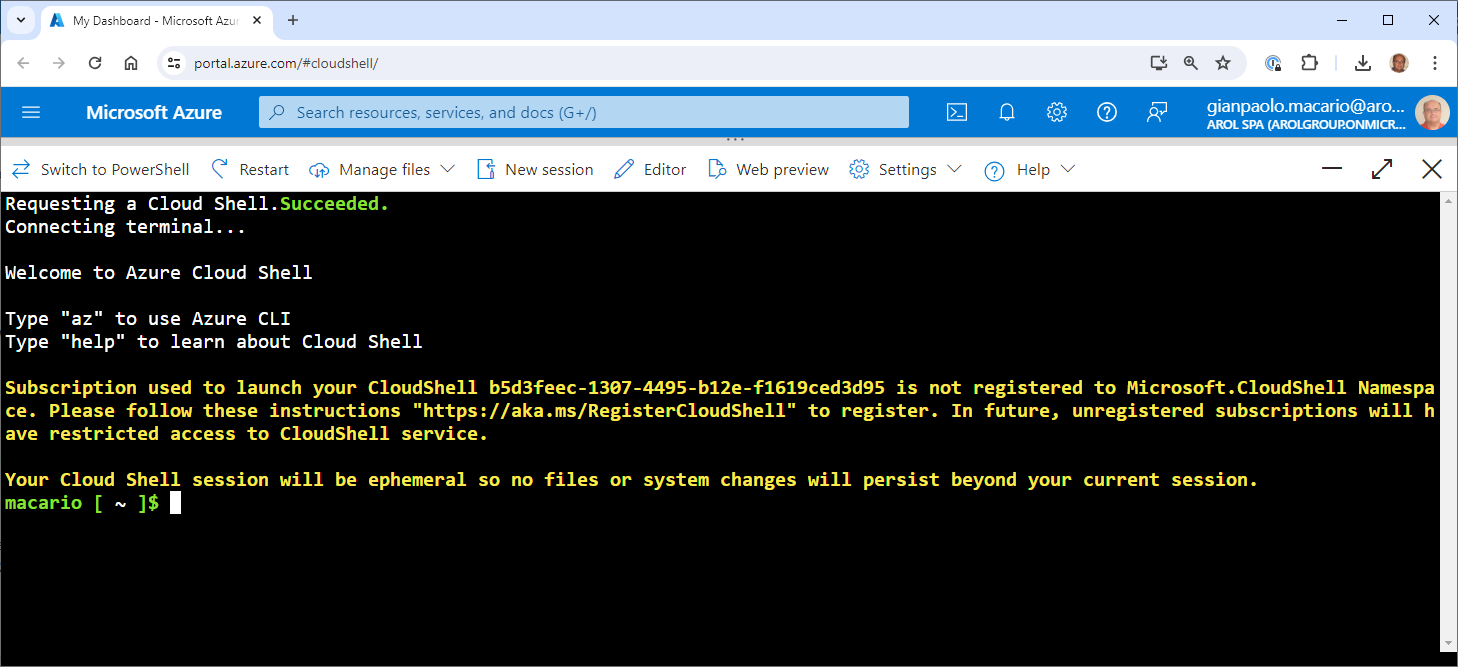The width and height of the screenshot is (1458, 667).
Task: Open the tab search dropdown arrow
Action: point(20,20)
